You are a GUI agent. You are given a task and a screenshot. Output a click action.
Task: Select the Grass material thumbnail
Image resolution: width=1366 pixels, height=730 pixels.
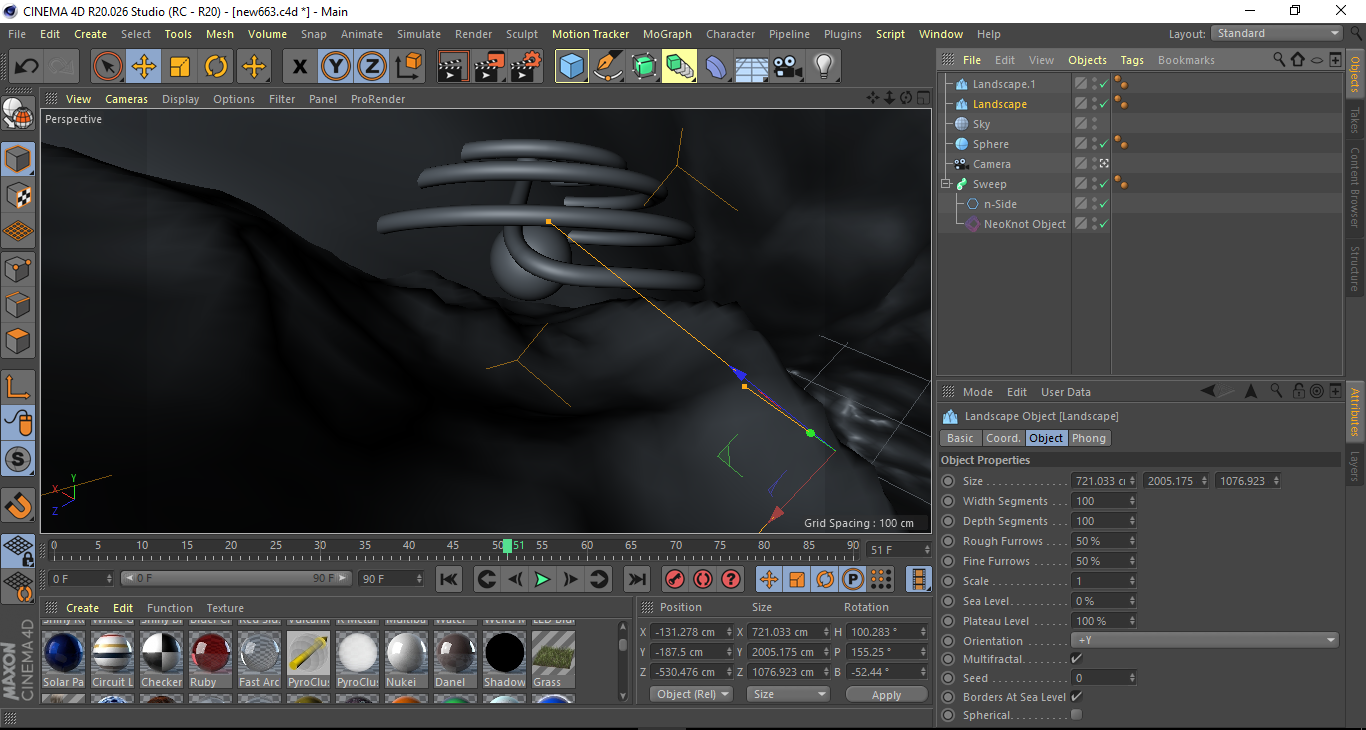click(553, 659)
